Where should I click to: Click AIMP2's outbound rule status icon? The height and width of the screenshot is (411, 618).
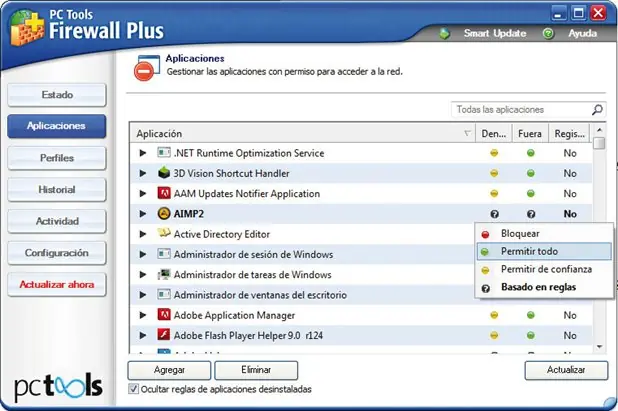pos(531,214)
